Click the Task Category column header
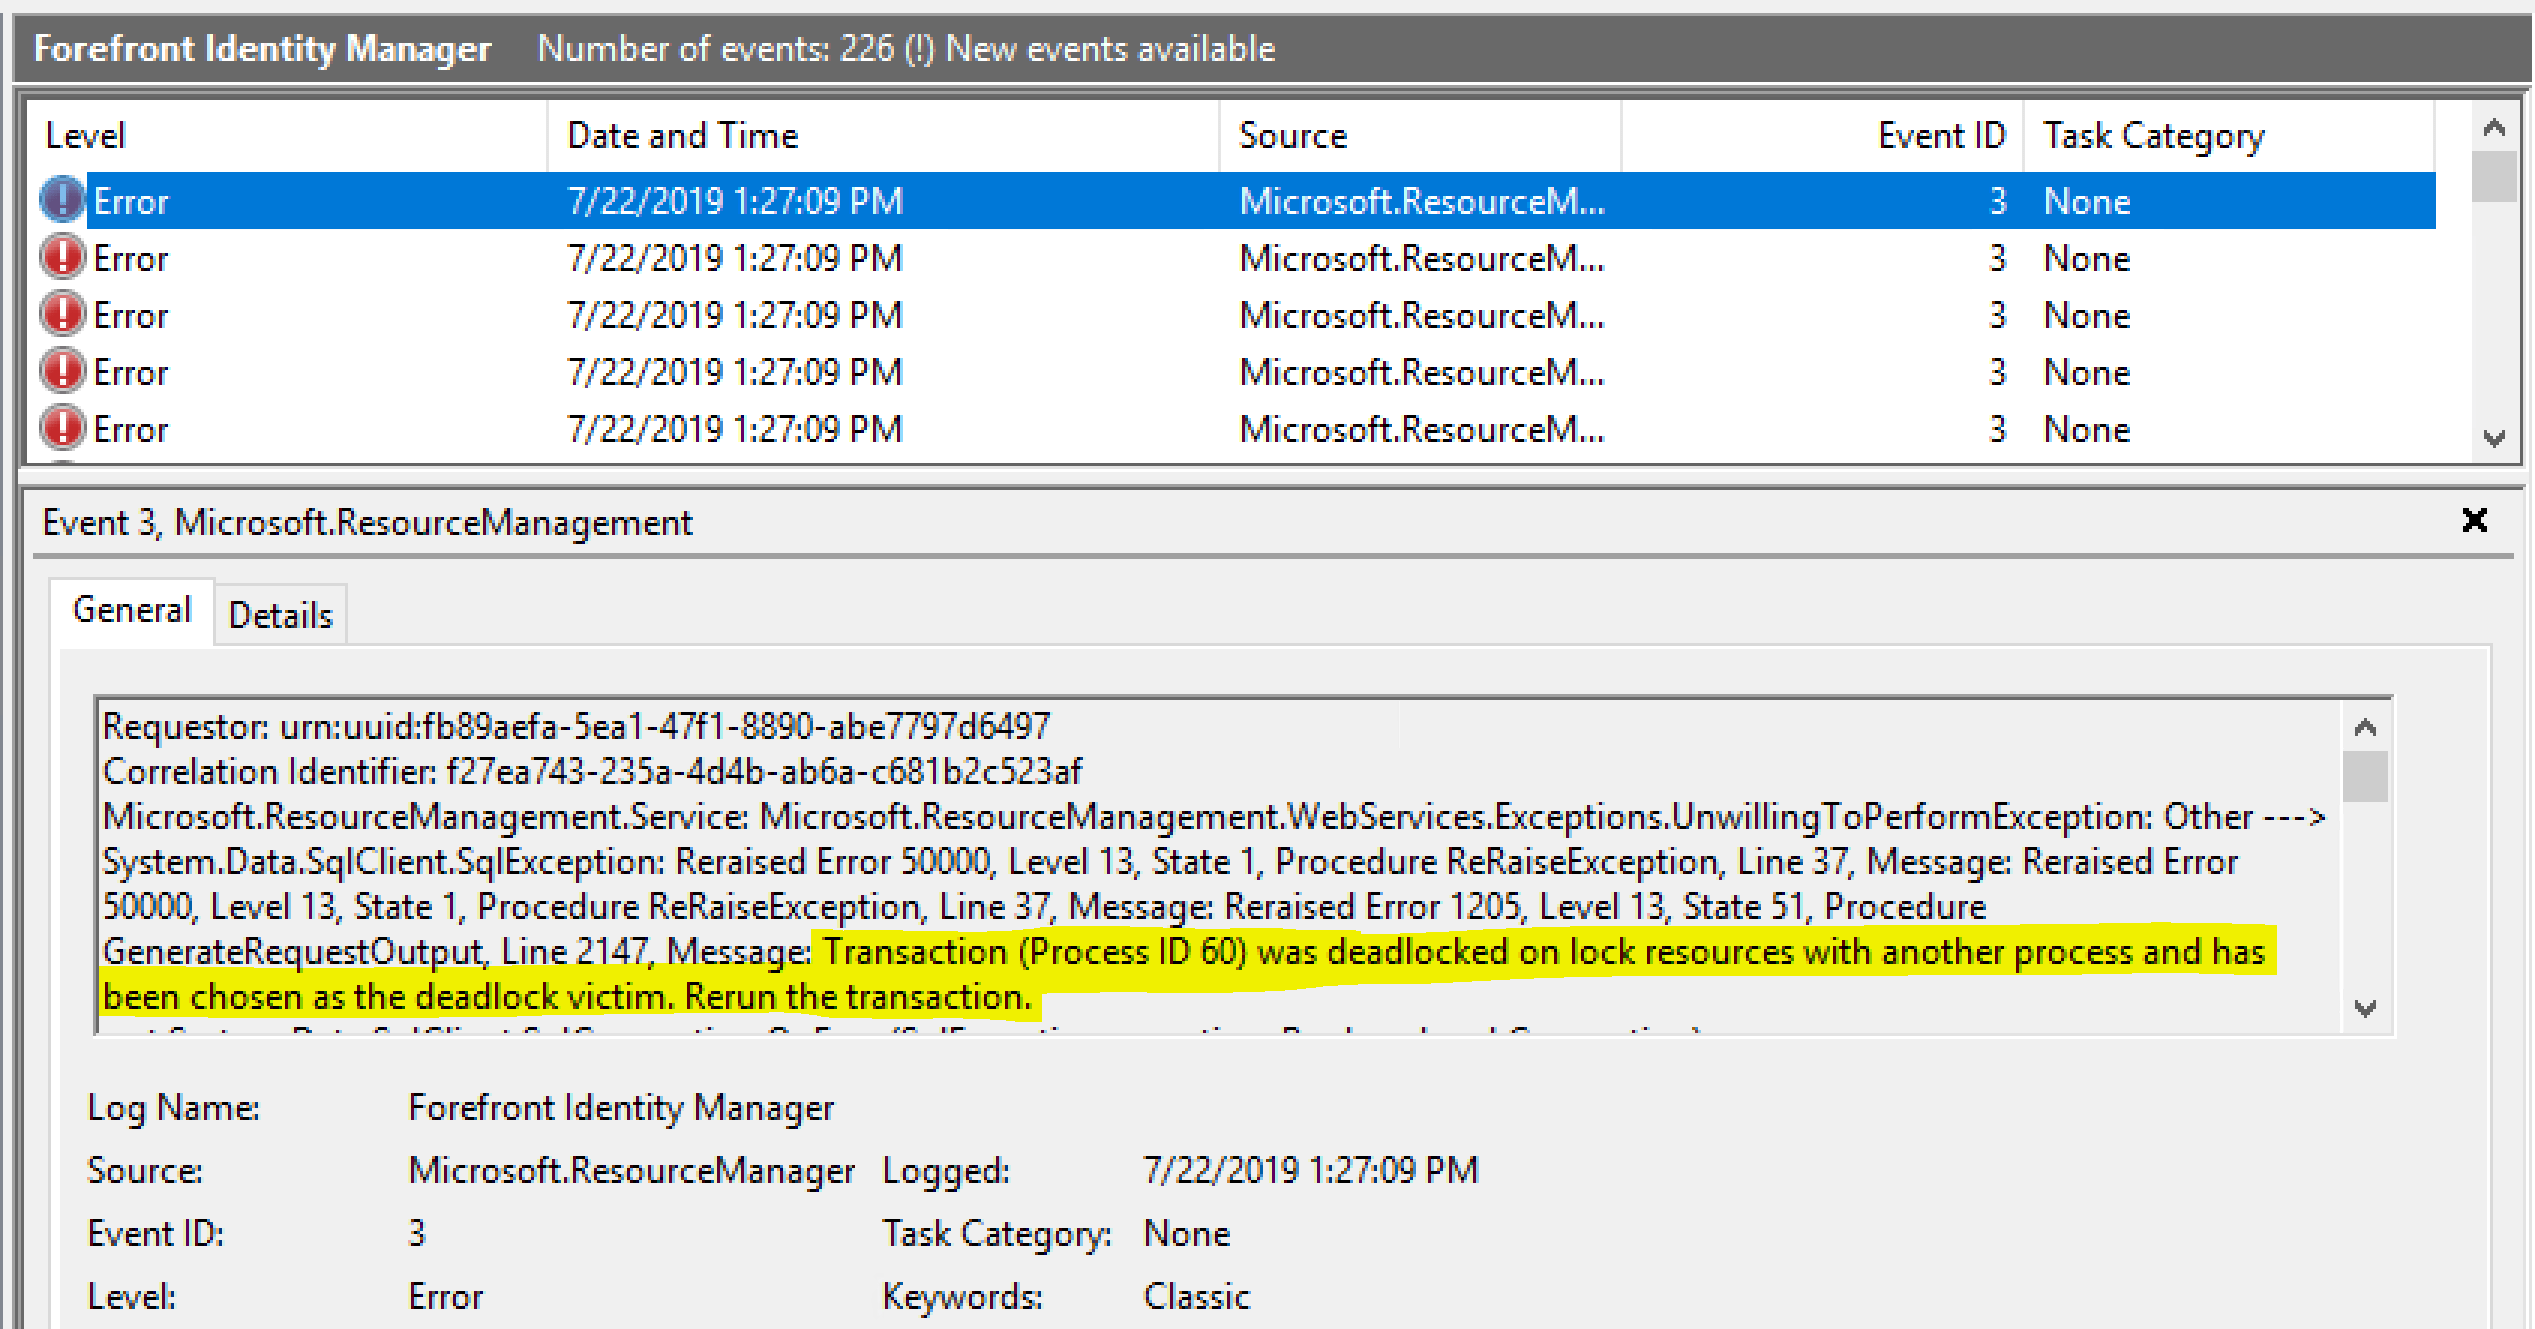The width and height of the screenshot is (2535, 1329). pos(2153,136)
